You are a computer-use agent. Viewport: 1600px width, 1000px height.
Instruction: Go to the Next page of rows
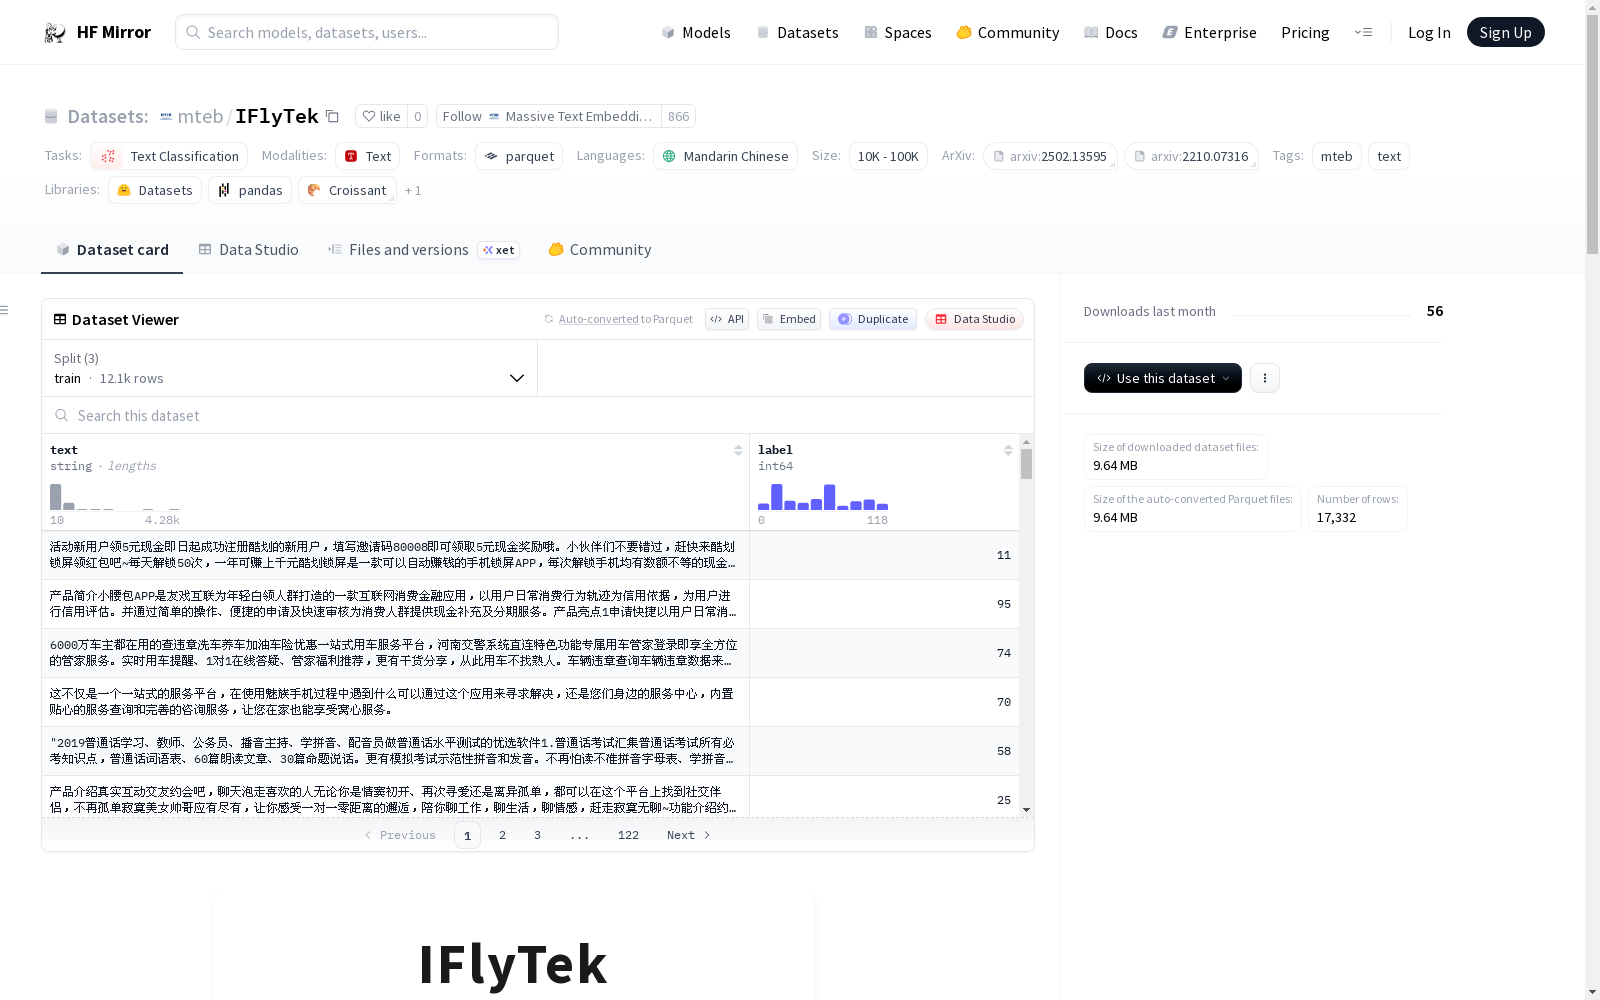pos(689,835)
